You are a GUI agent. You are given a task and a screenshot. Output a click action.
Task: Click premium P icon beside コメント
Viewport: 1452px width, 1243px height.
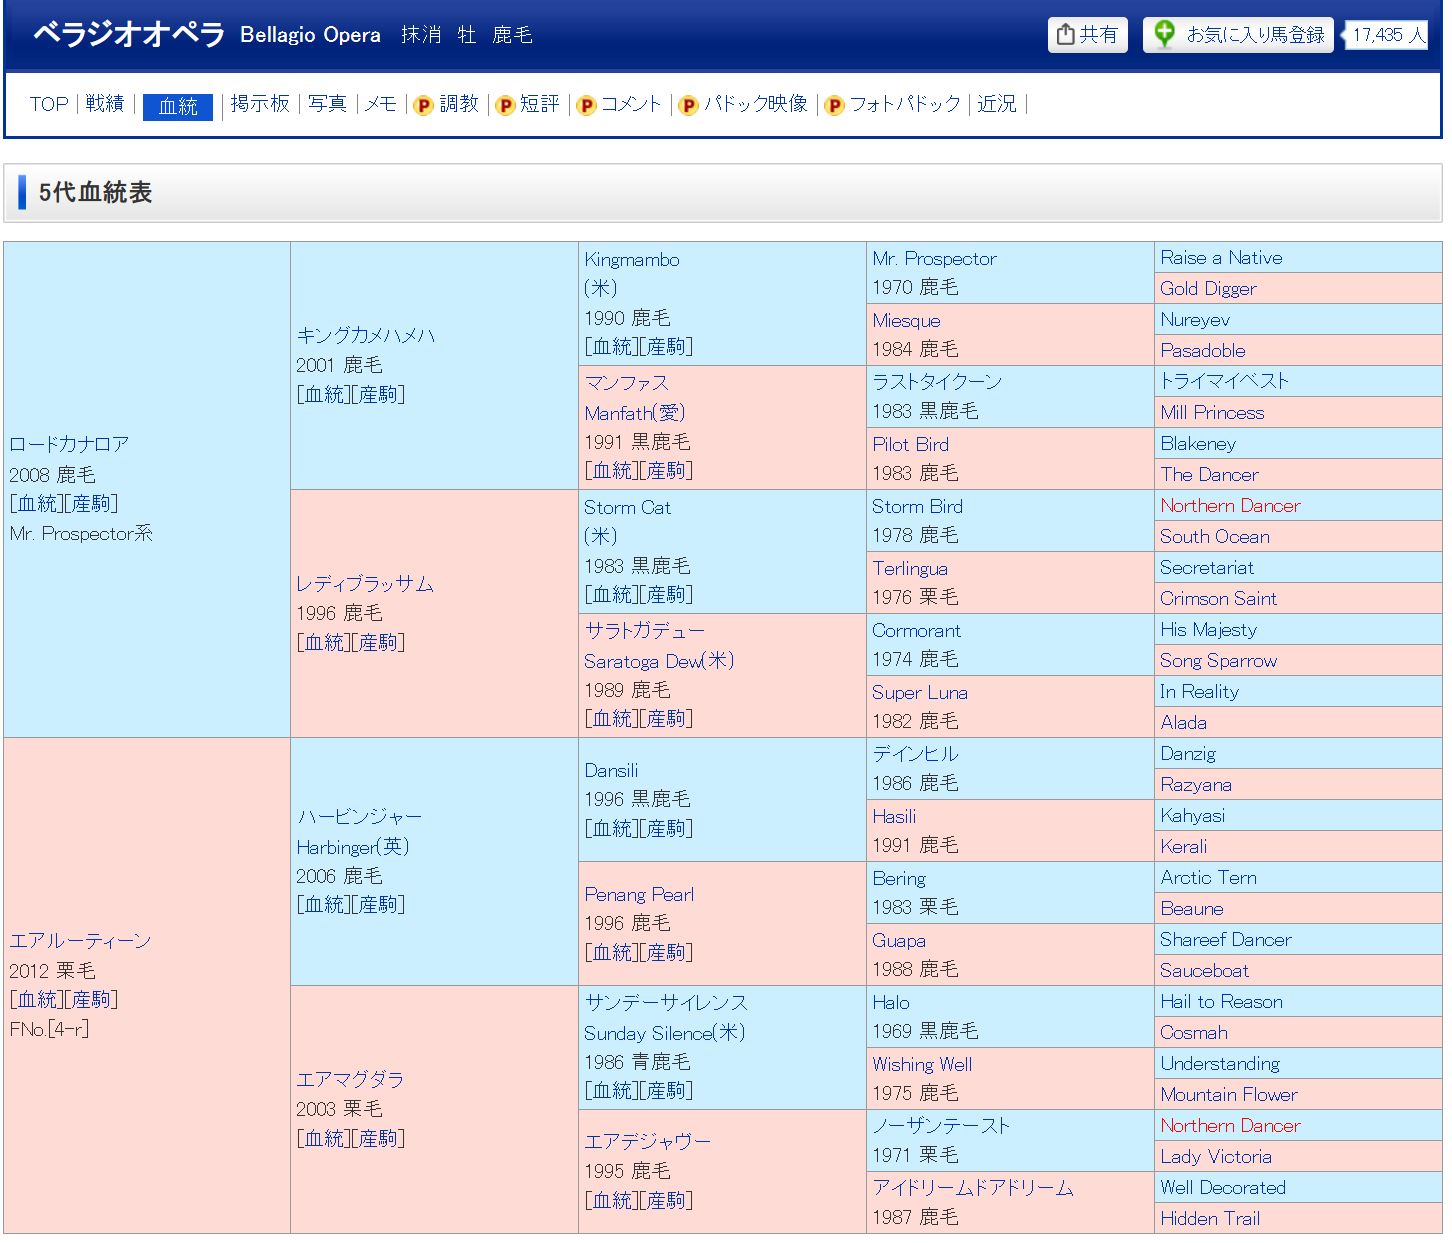click(586, 105)
